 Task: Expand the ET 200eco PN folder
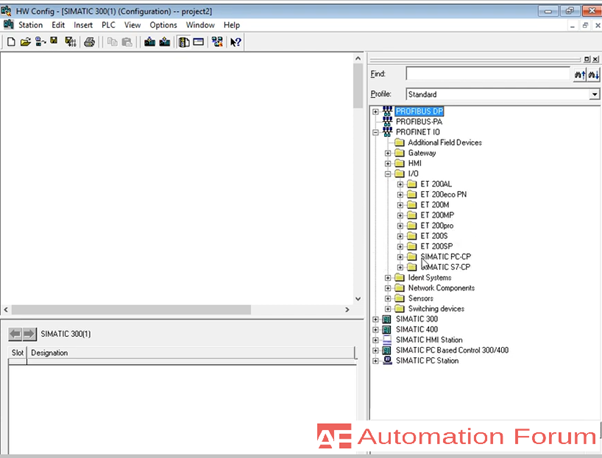tap(400, 195)
